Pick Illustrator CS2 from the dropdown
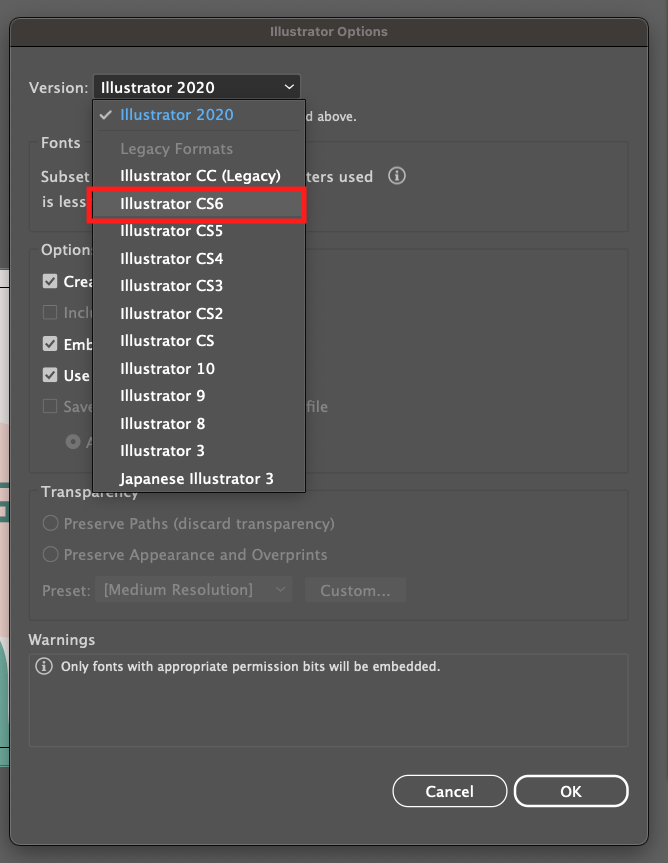This screenshot has width=668, height=863. coord(199,314)
